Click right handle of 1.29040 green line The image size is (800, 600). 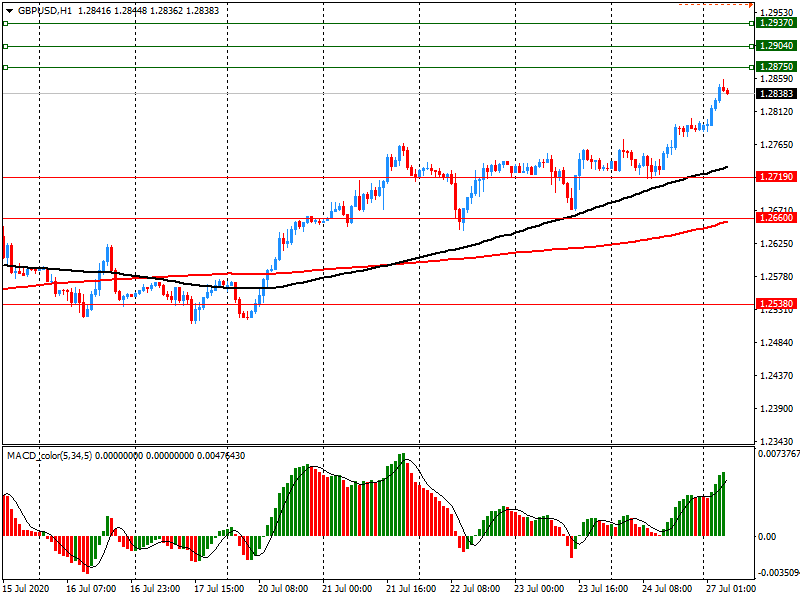click(752, 46)
